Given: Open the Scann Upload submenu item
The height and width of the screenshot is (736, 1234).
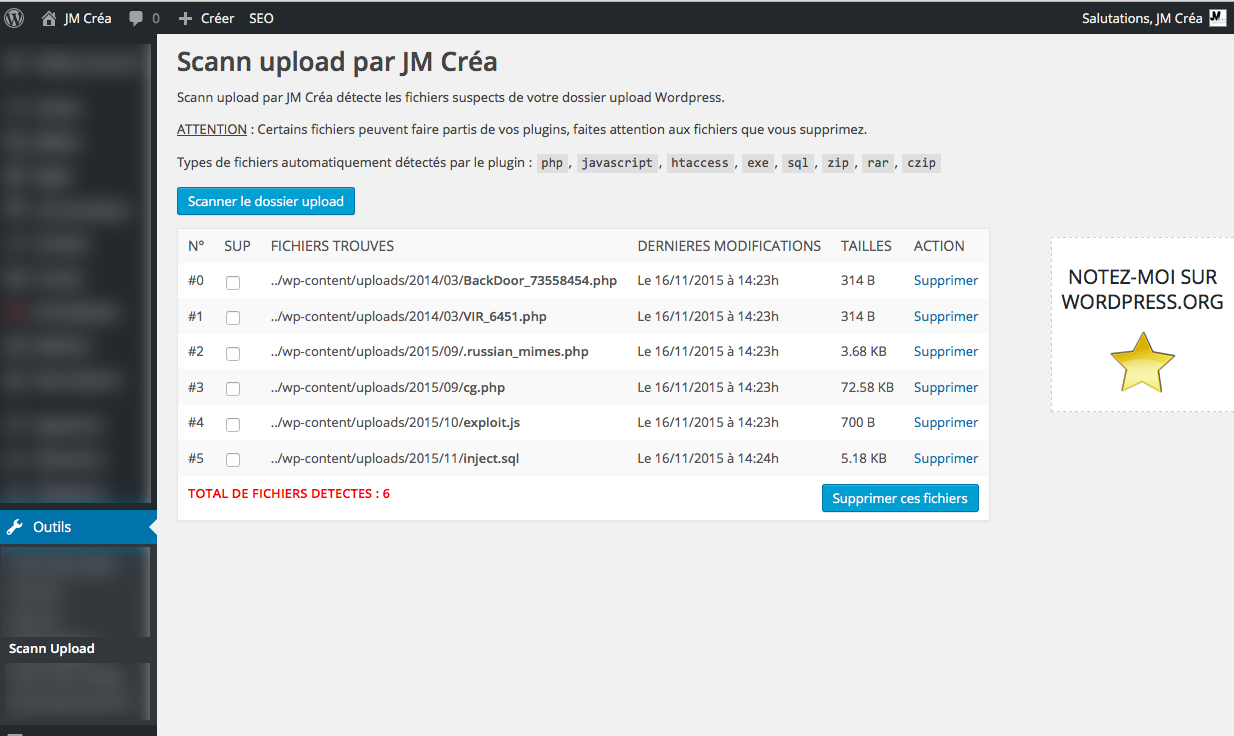Looking at the screenshot, I should tap(52, 648).
